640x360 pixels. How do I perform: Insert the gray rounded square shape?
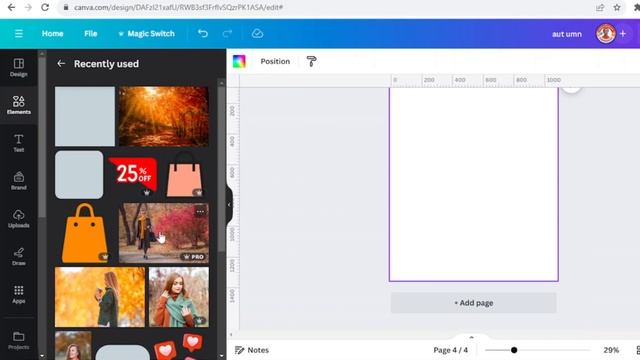79,175
